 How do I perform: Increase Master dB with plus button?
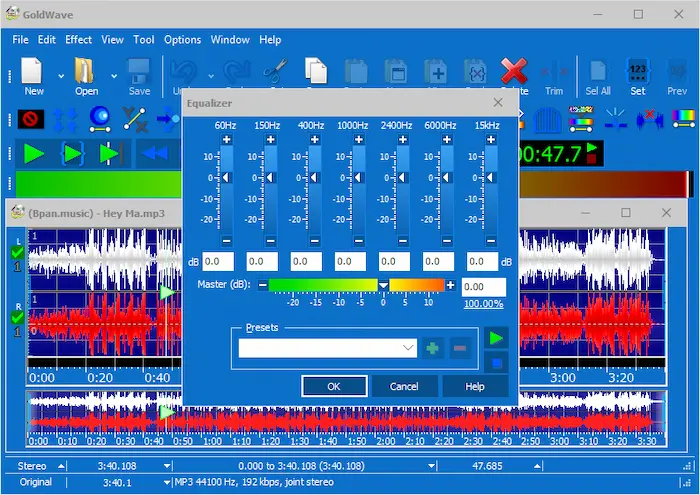coord(450,285)
